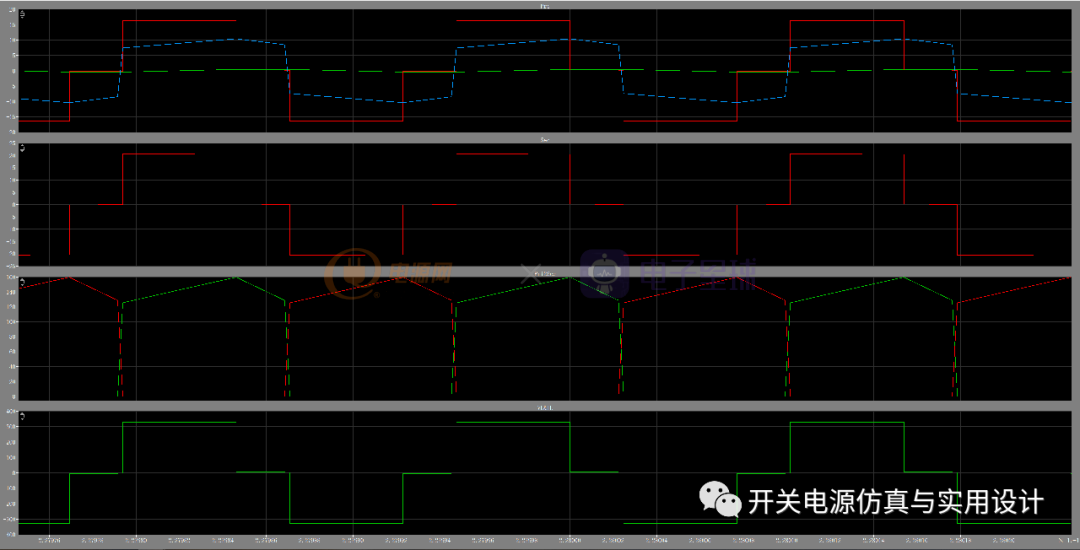Image resolution: width=1080 pixels, height=550 pixels.
Task: Select the blue dashed trace in top plot
Action: [x=200, y=42]
